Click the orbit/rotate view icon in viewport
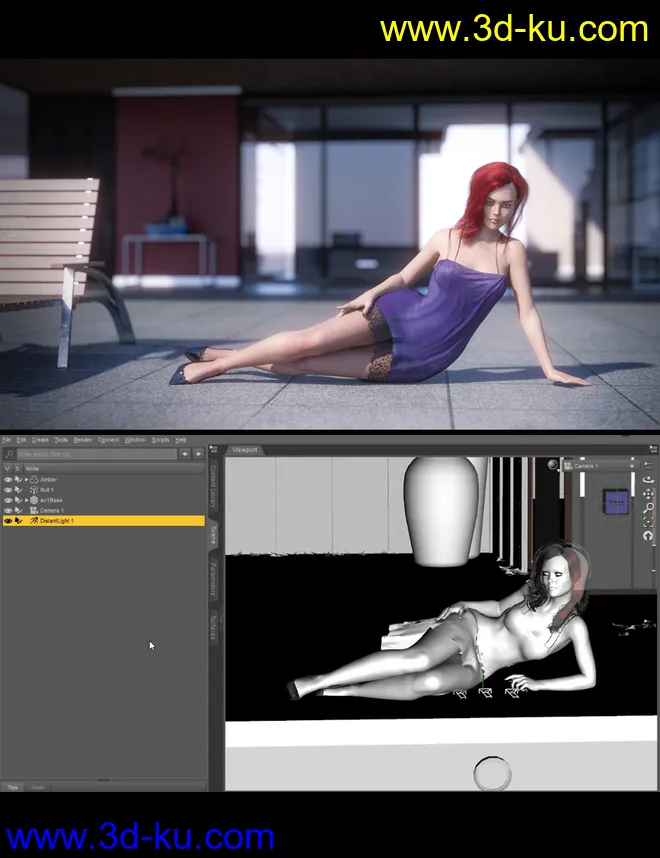This screenshot has width=660, height=858. 650,480
